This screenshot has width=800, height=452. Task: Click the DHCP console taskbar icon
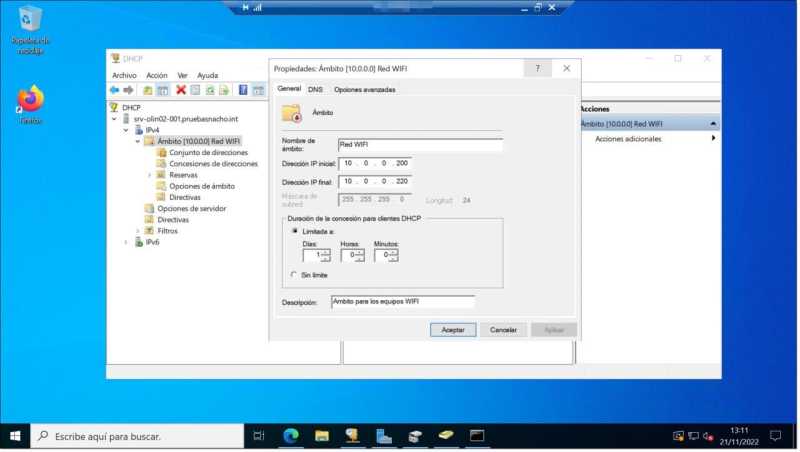click(x=353, y=436)
